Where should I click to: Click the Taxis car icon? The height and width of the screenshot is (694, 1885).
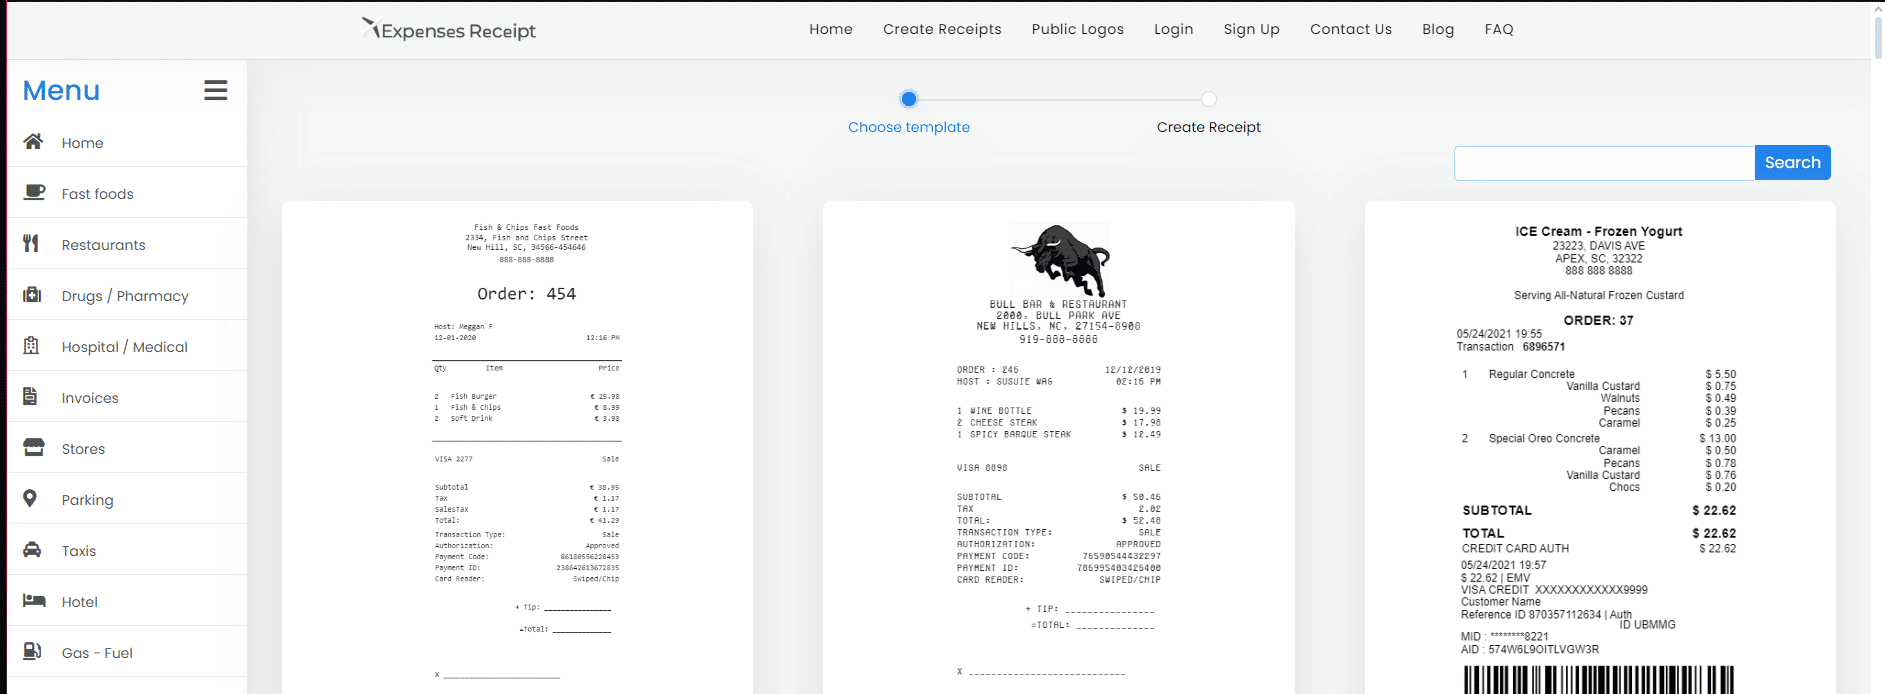pyautogui.click(x=32, y=549)
